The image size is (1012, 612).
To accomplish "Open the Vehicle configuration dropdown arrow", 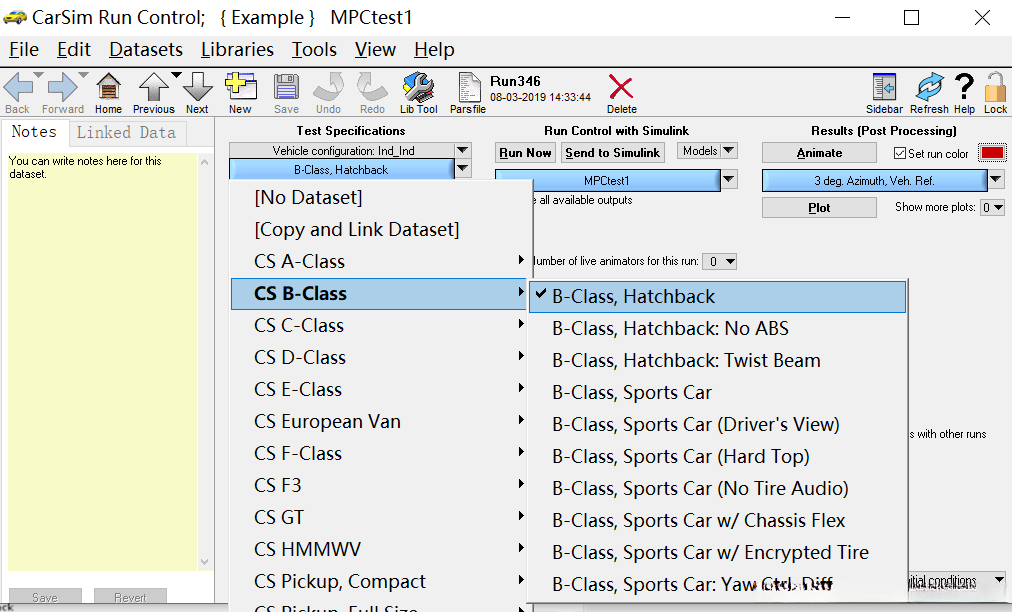I will pyautogui.click(x=462, y=150).
